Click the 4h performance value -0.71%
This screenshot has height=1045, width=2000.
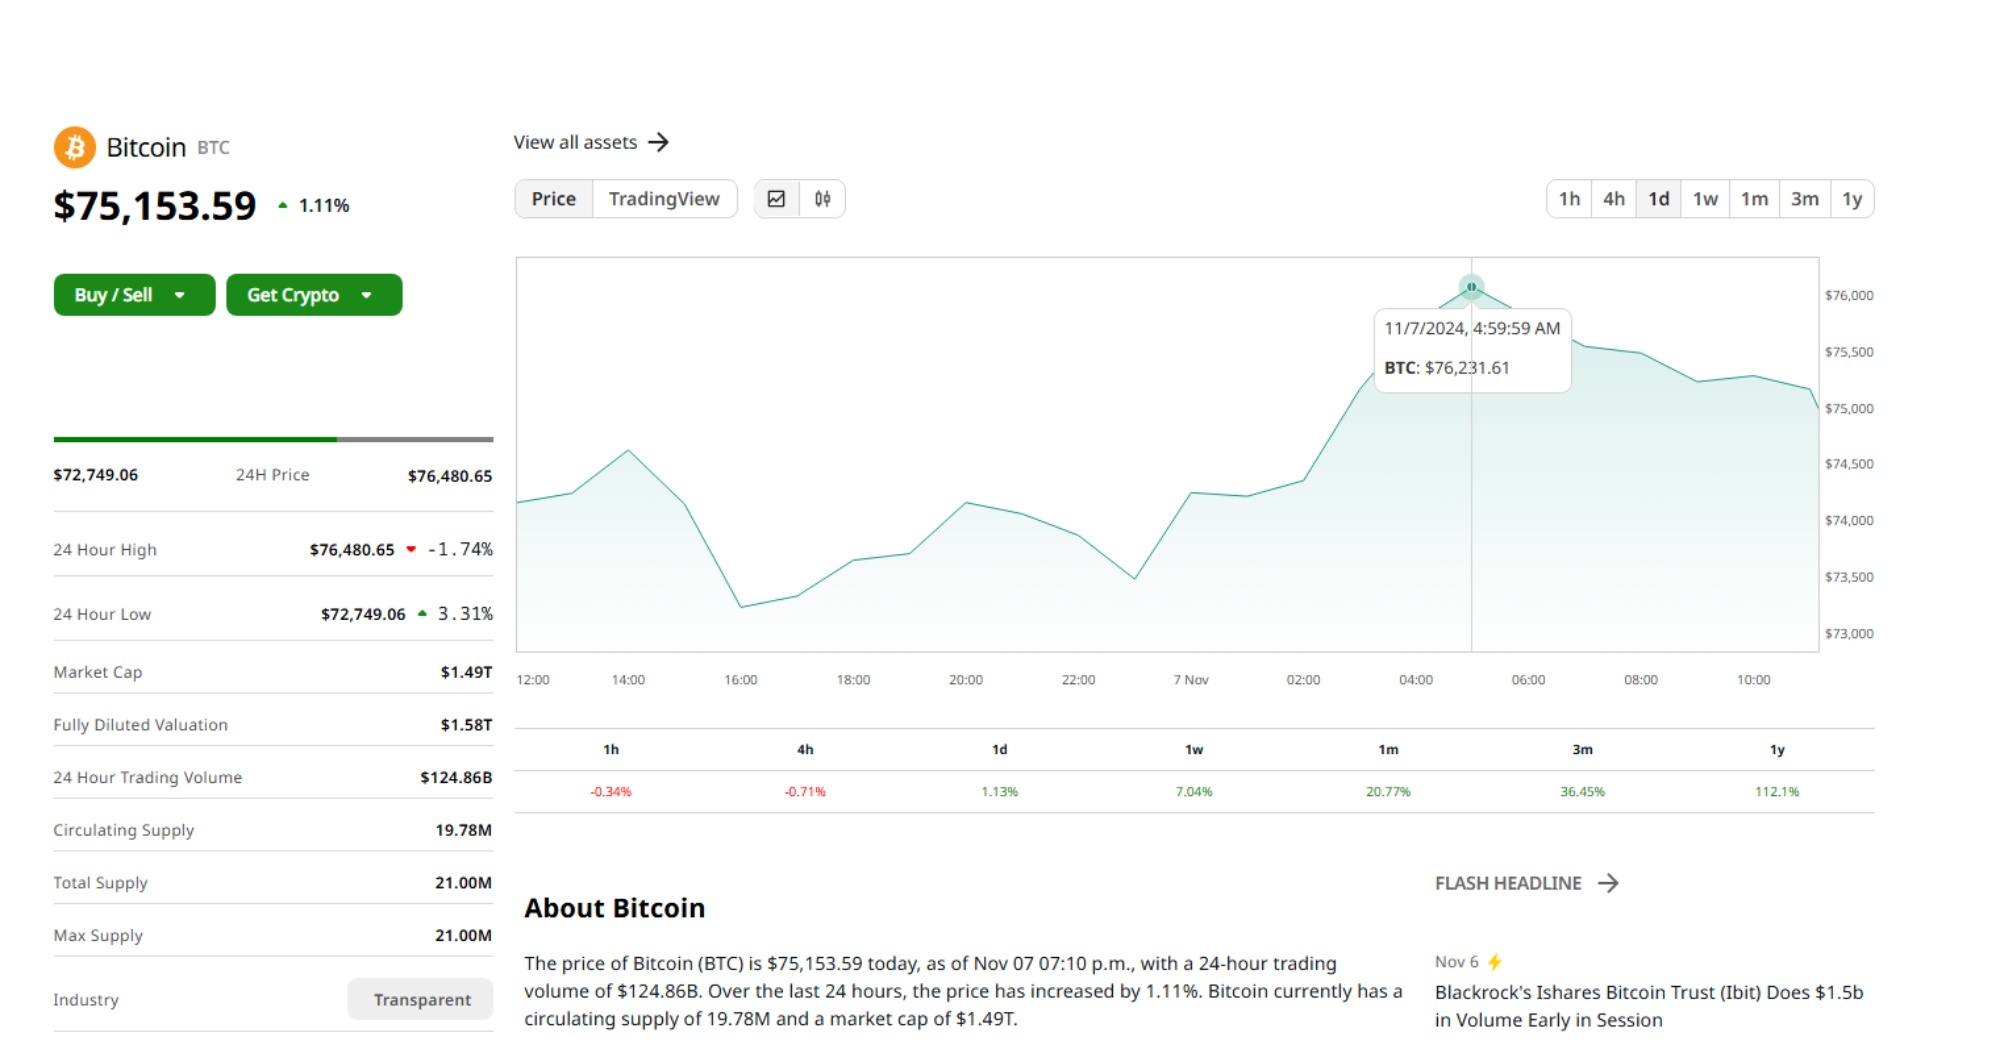point(805,791)
